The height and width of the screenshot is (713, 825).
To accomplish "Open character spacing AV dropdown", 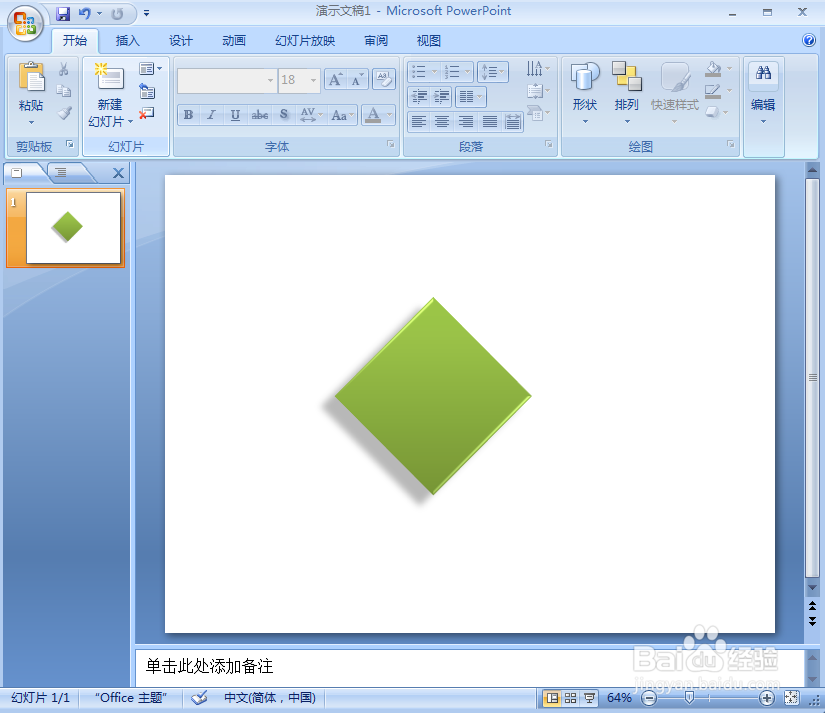I will pyautogui.click(x=310, y=115).
